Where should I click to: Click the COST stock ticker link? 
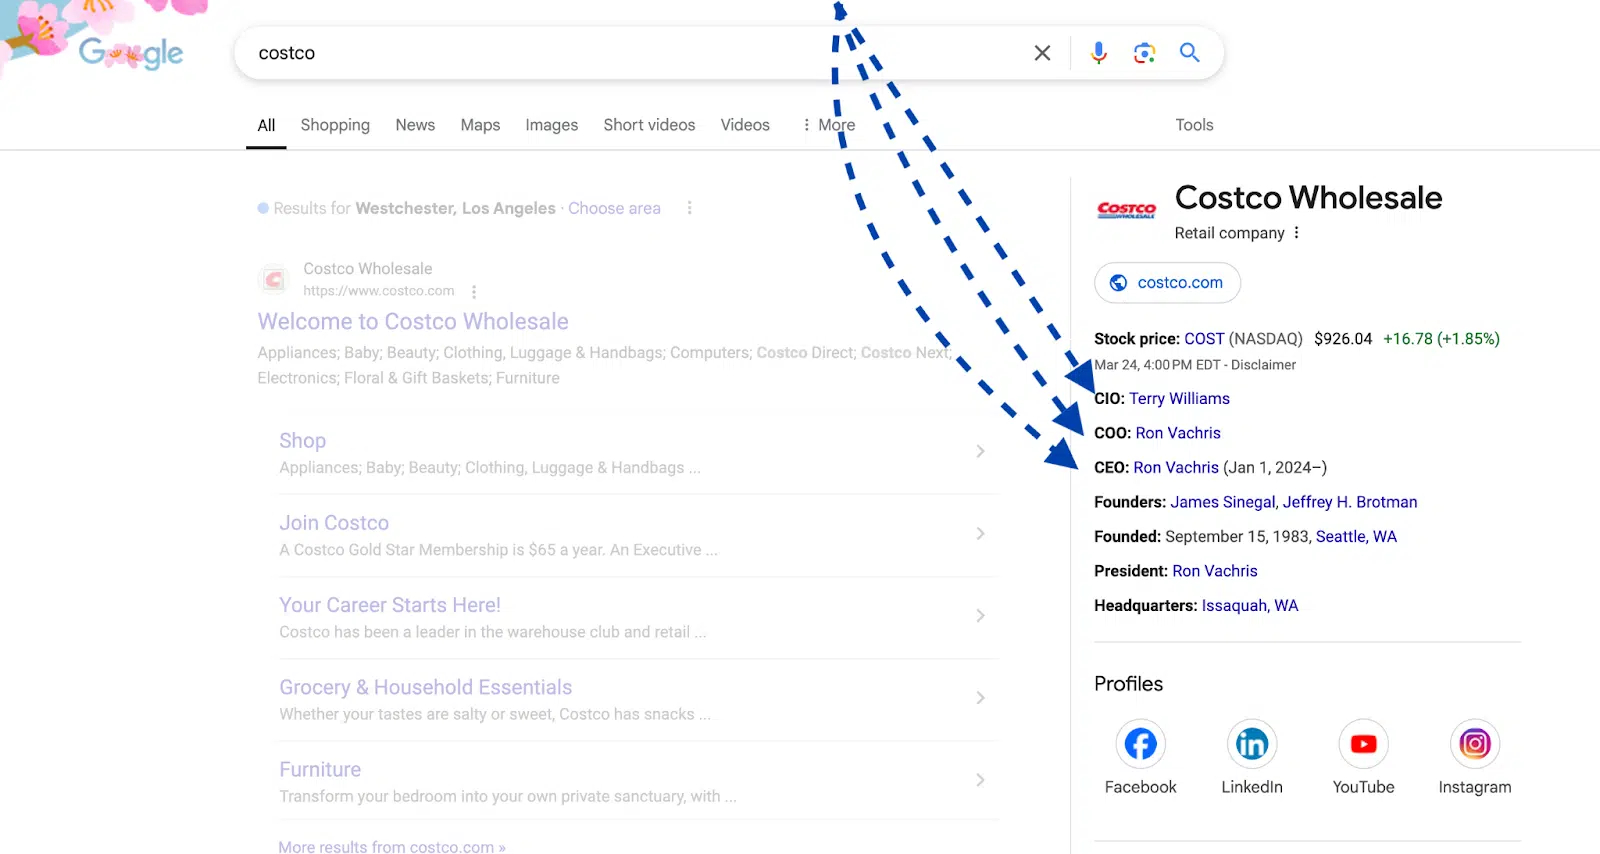pos(1204,339)
